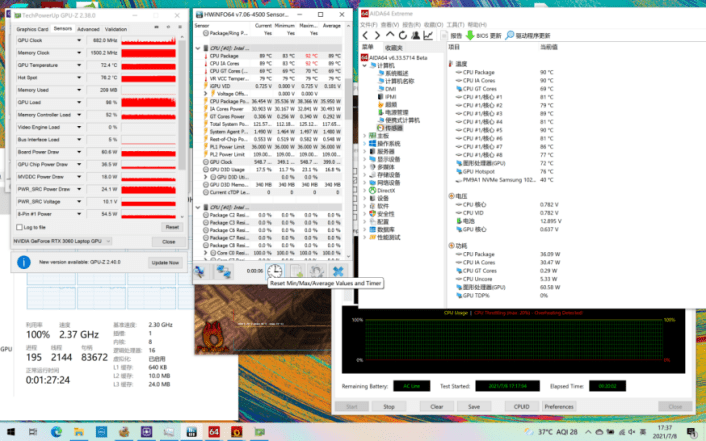Open Hot Spot sensor dropdown
This screenshot has height=441, width=706.
79,77
